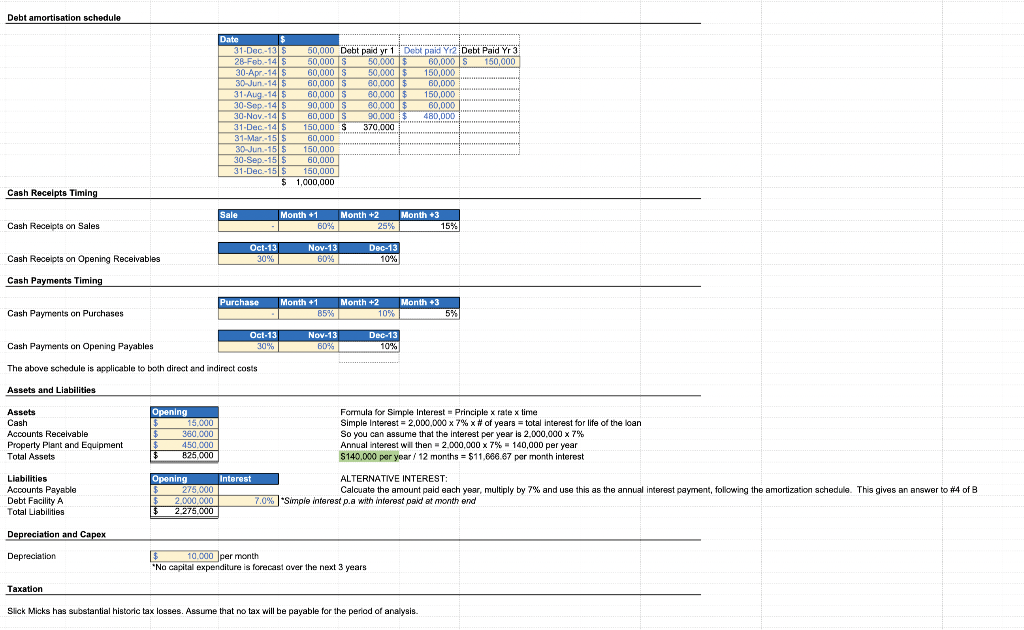Click the 25% cell in Cash Receipts on Sales

click(369, 226)
